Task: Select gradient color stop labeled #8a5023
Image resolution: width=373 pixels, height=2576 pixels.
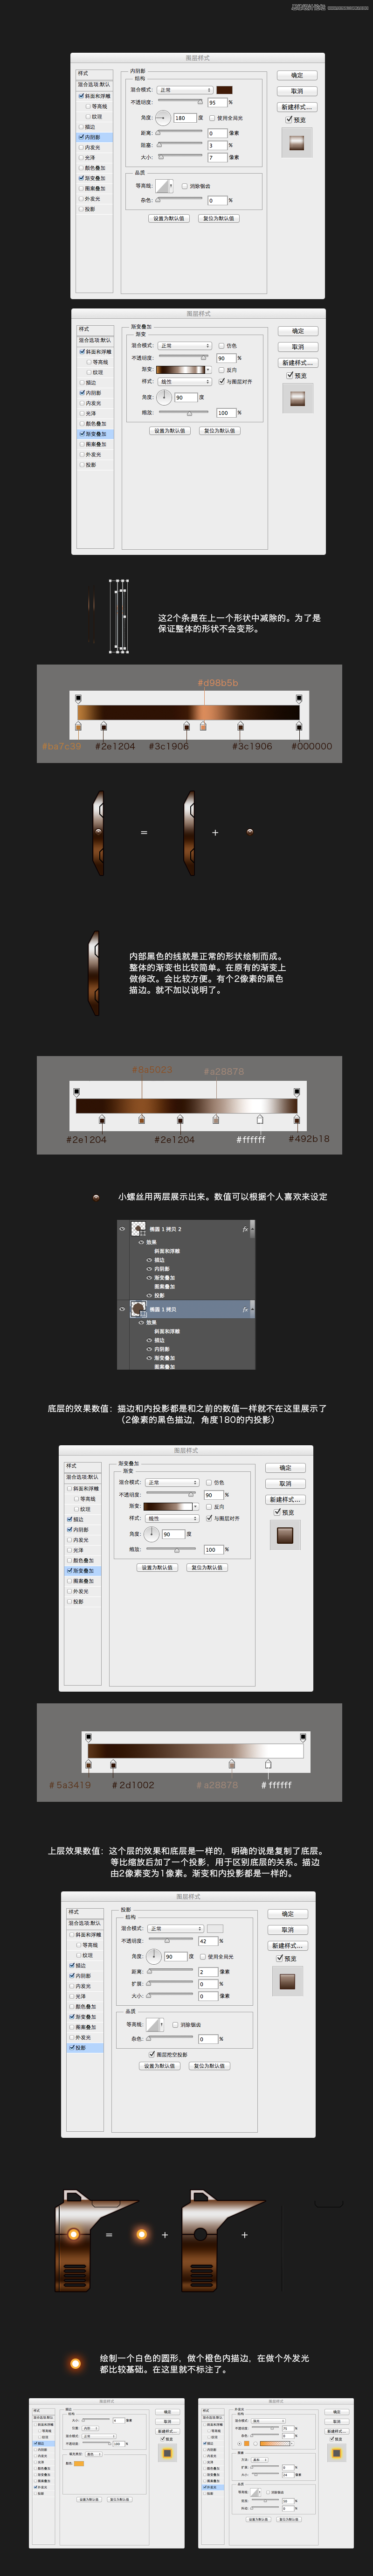Action: click(x=142, y=1119)
